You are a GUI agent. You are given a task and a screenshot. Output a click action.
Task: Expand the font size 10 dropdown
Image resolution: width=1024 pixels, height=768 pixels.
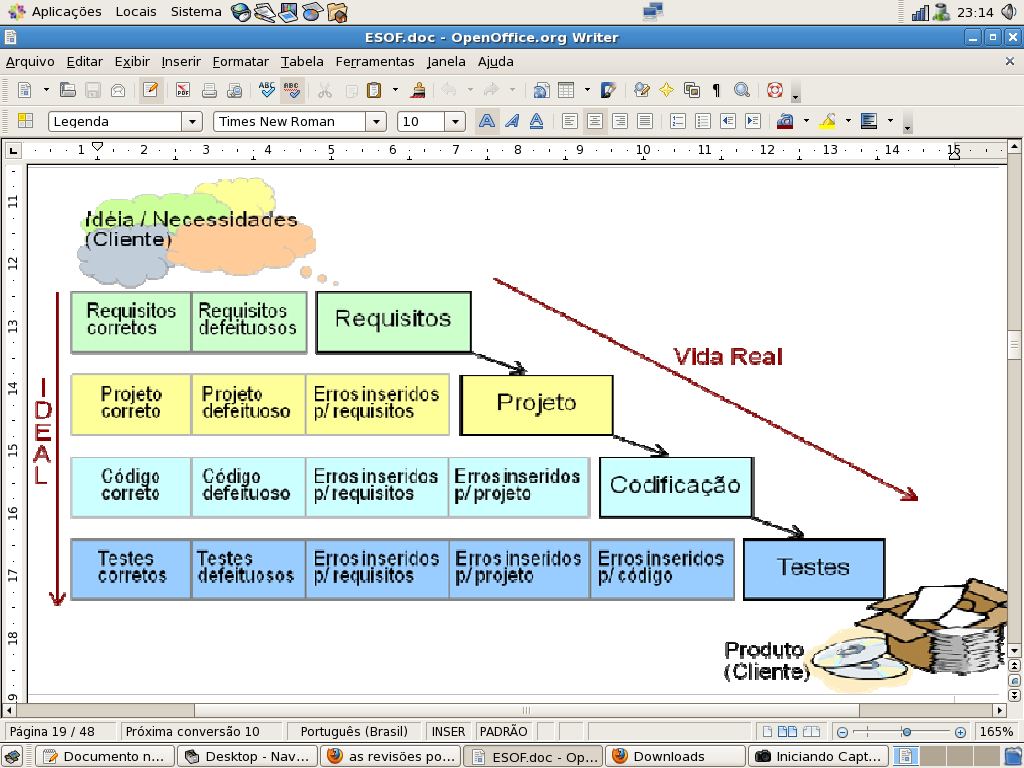click(455, 122)
